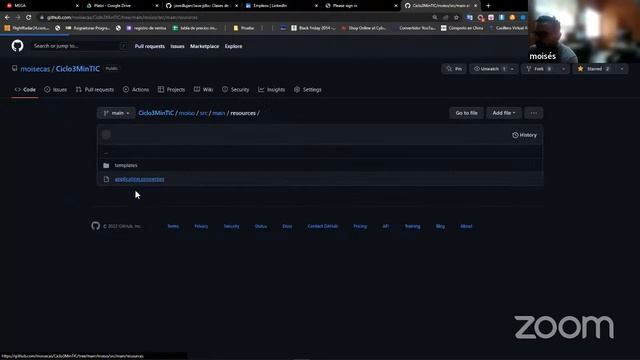Open the Projects tab
Viewport: 640px width, 360px height.
coord(171,89)
